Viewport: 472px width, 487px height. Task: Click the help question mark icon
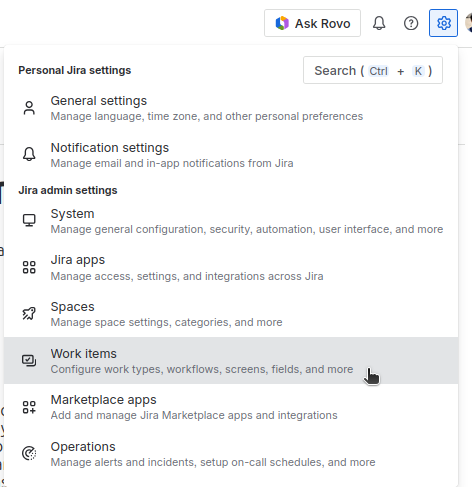pos(411,23)
